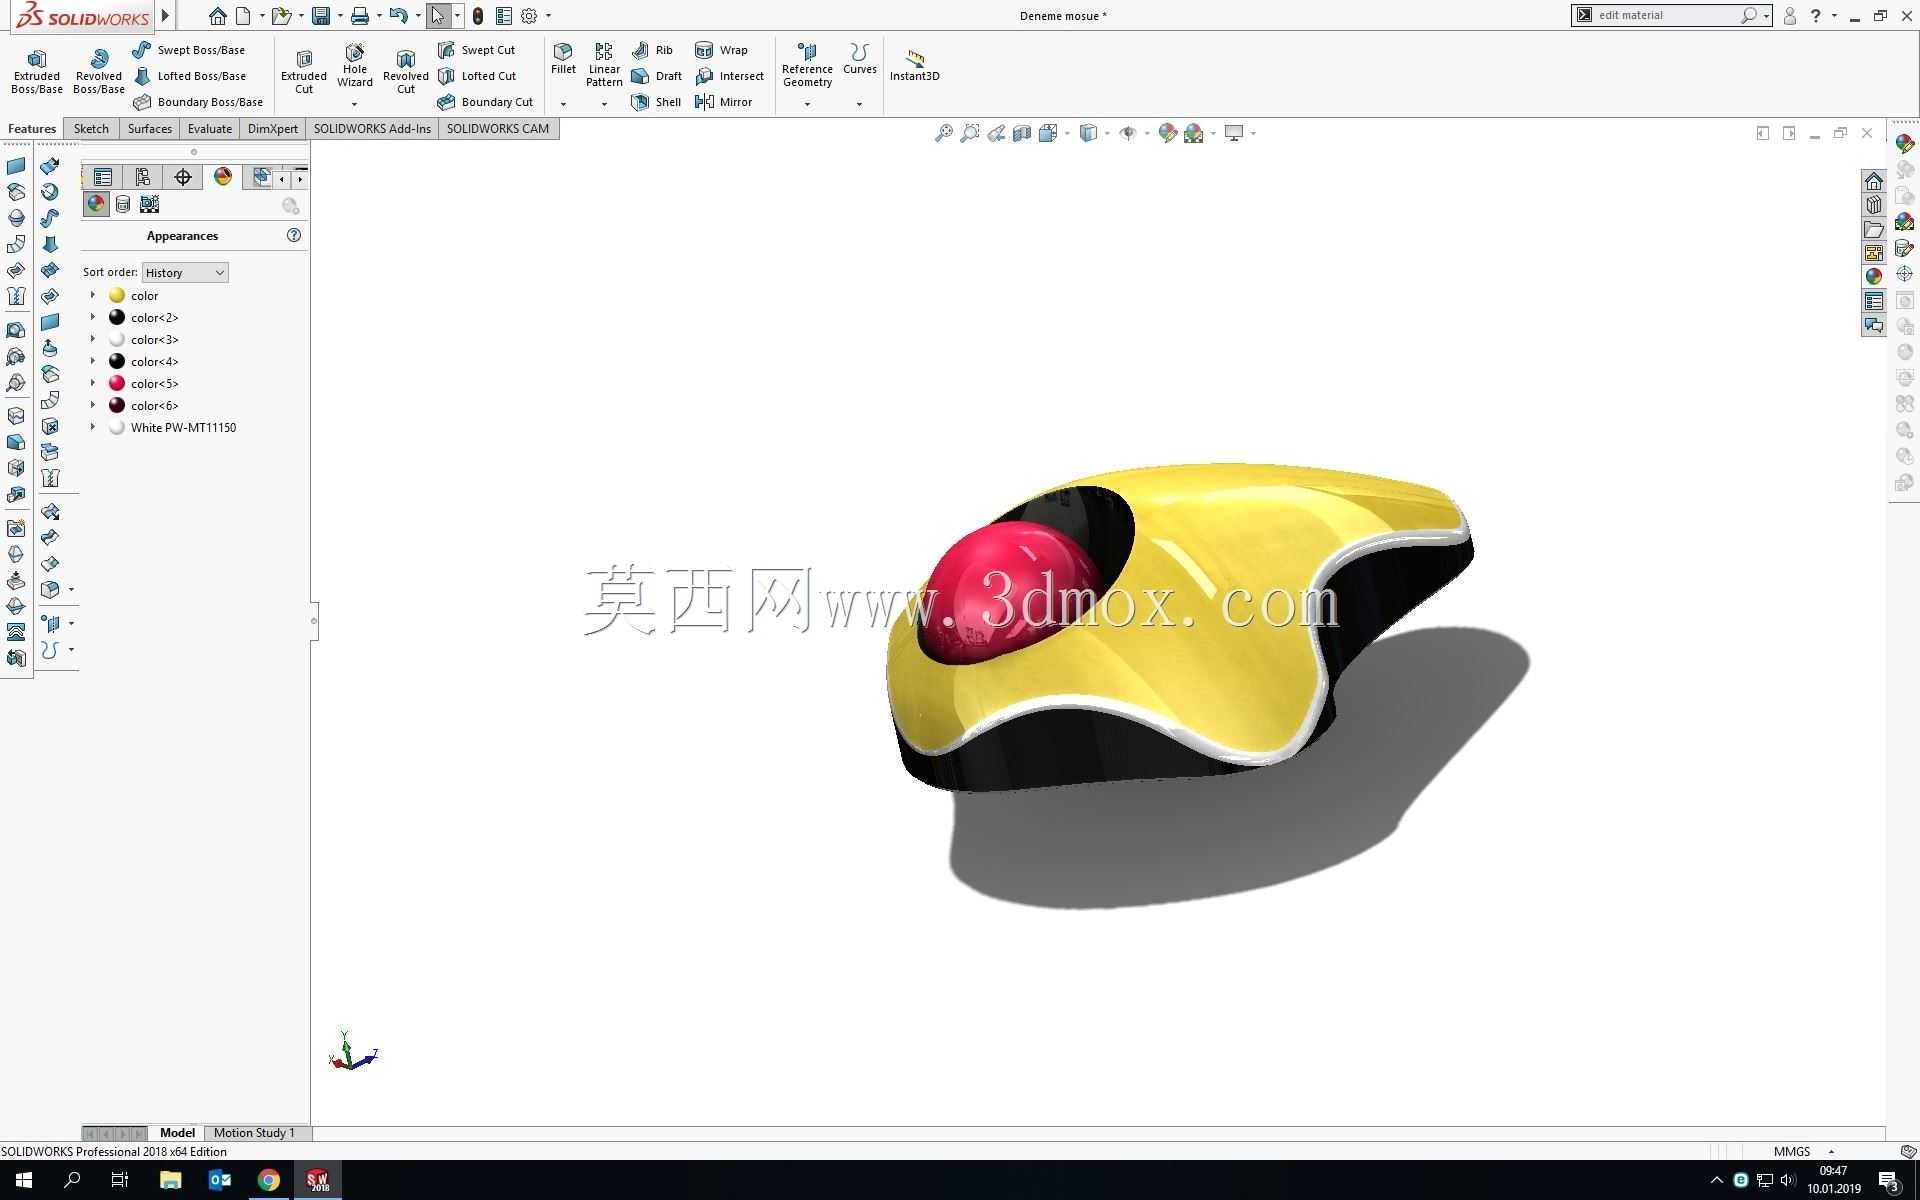Click Appearances panel help button
Image resolution: width=1920 pixels, height=1200 pixels.
point(294,235)
